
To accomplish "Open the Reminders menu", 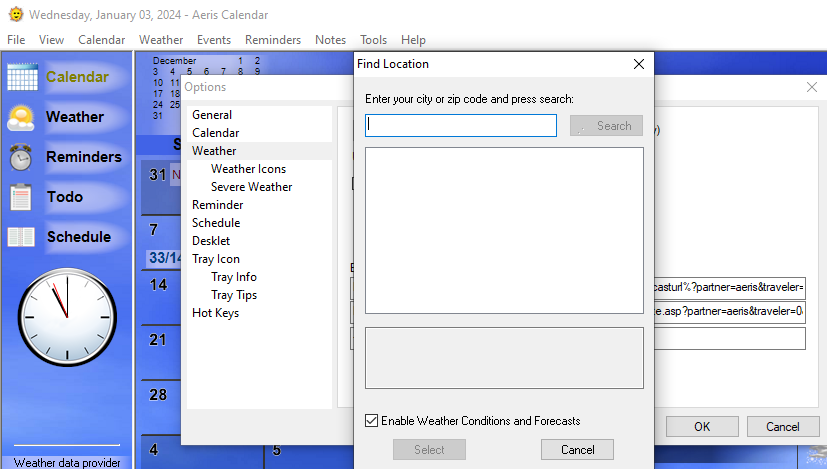I will [x=273, y=40].
